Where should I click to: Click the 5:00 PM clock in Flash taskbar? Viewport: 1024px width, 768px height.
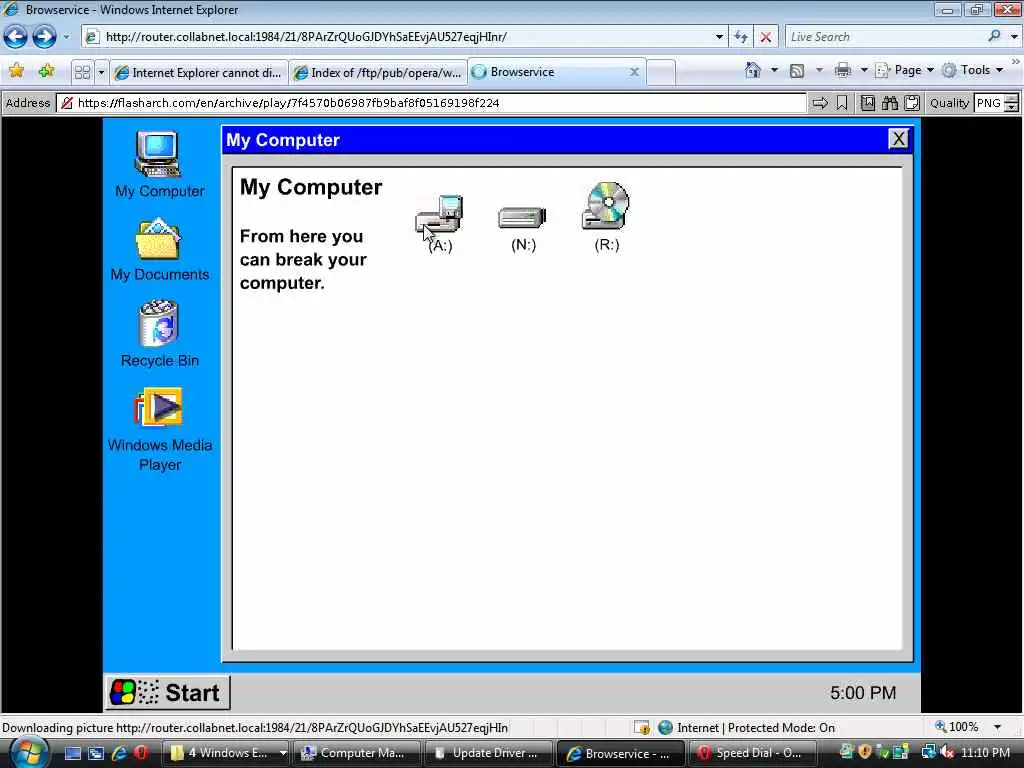[x=863, y=693]
